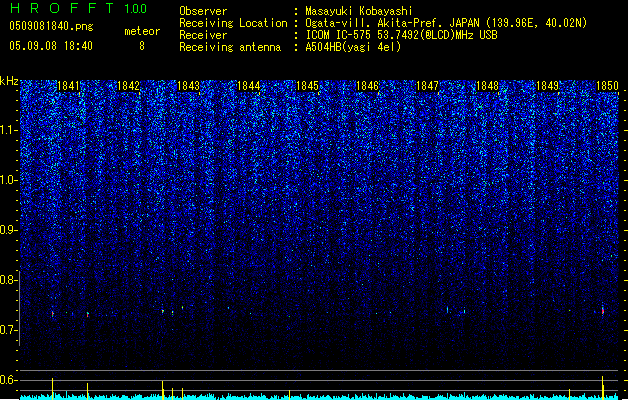Click the date stamp 05.09.08 18:40

(x=51, y=46)
